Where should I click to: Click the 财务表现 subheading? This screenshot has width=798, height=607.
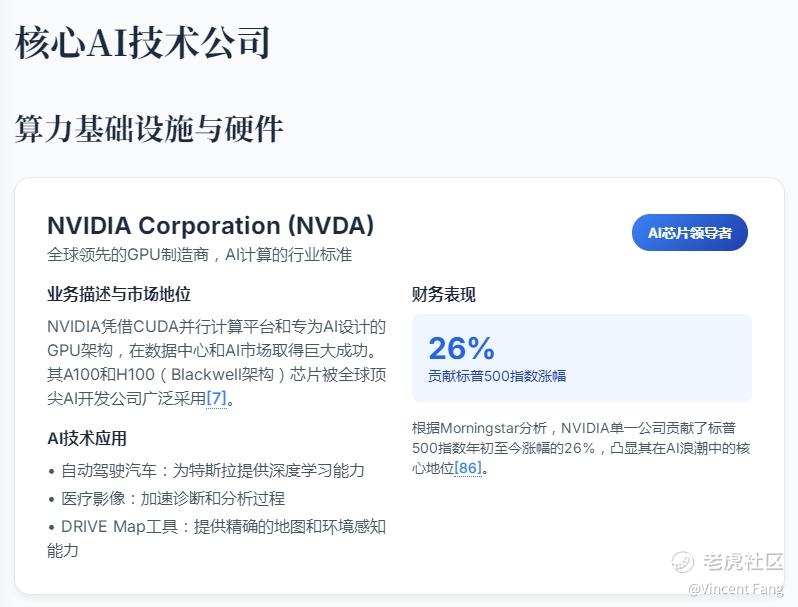coord(444,294)
